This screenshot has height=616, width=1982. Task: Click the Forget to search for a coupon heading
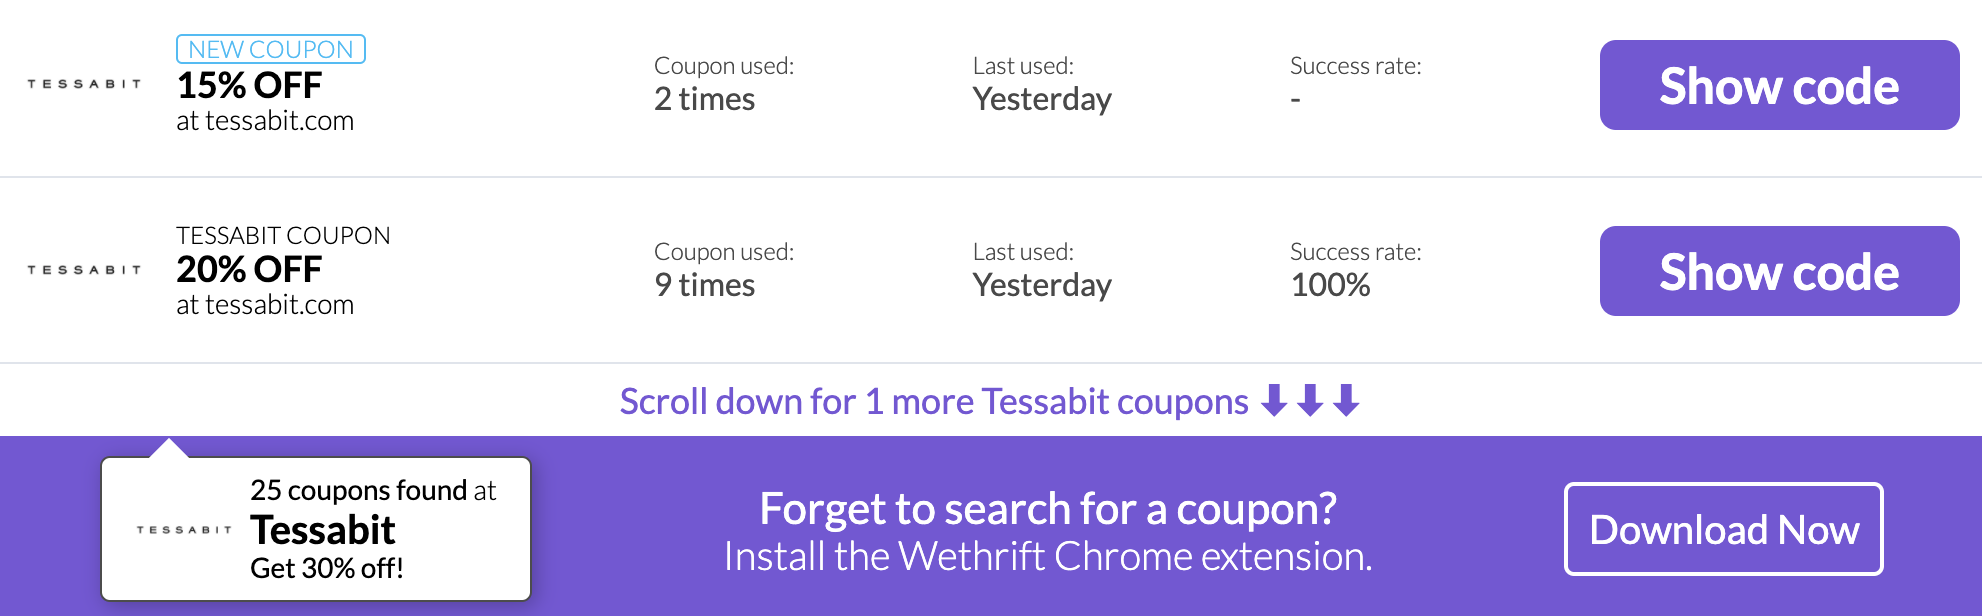coord(1048,509)
